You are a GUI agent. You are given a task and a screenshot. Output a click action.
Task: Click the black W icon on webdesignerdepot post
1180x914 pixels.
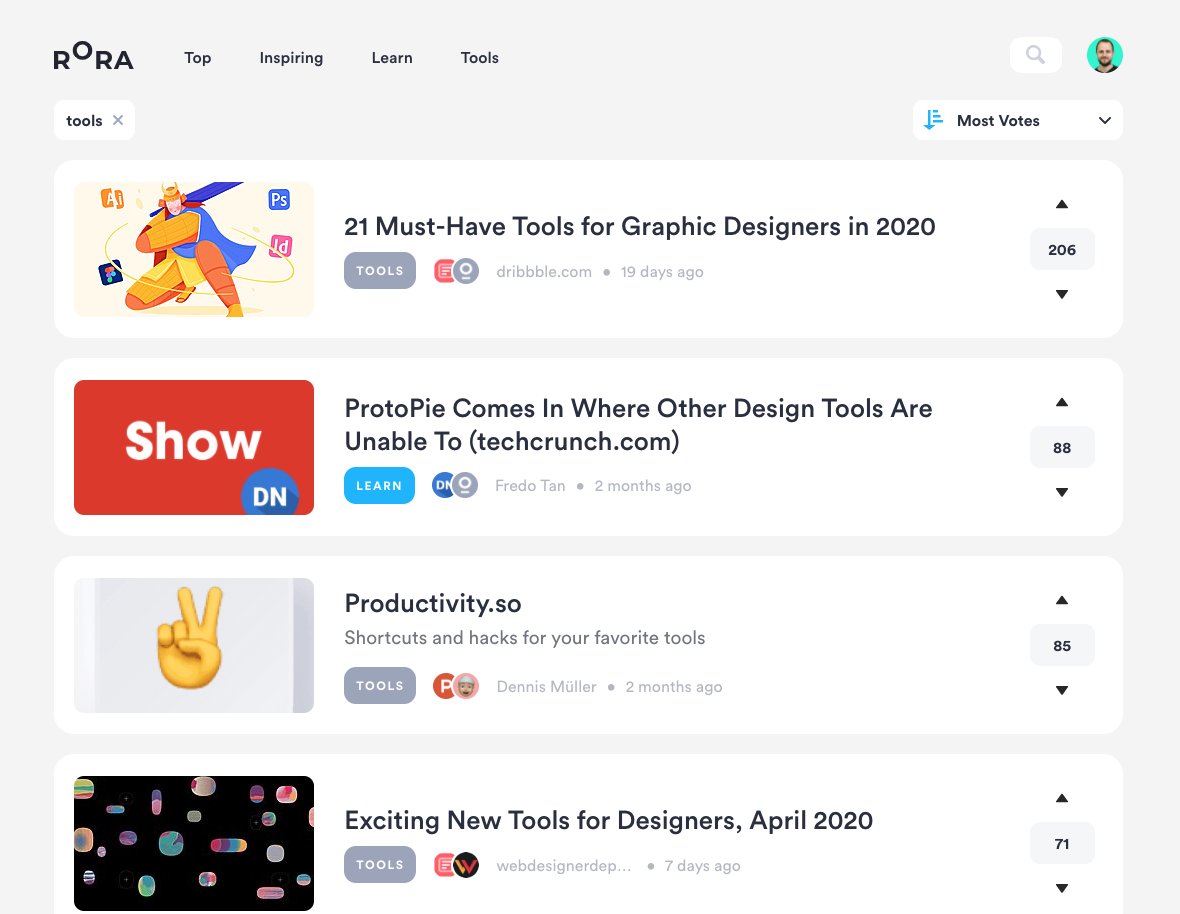click(x=465, y=864)
